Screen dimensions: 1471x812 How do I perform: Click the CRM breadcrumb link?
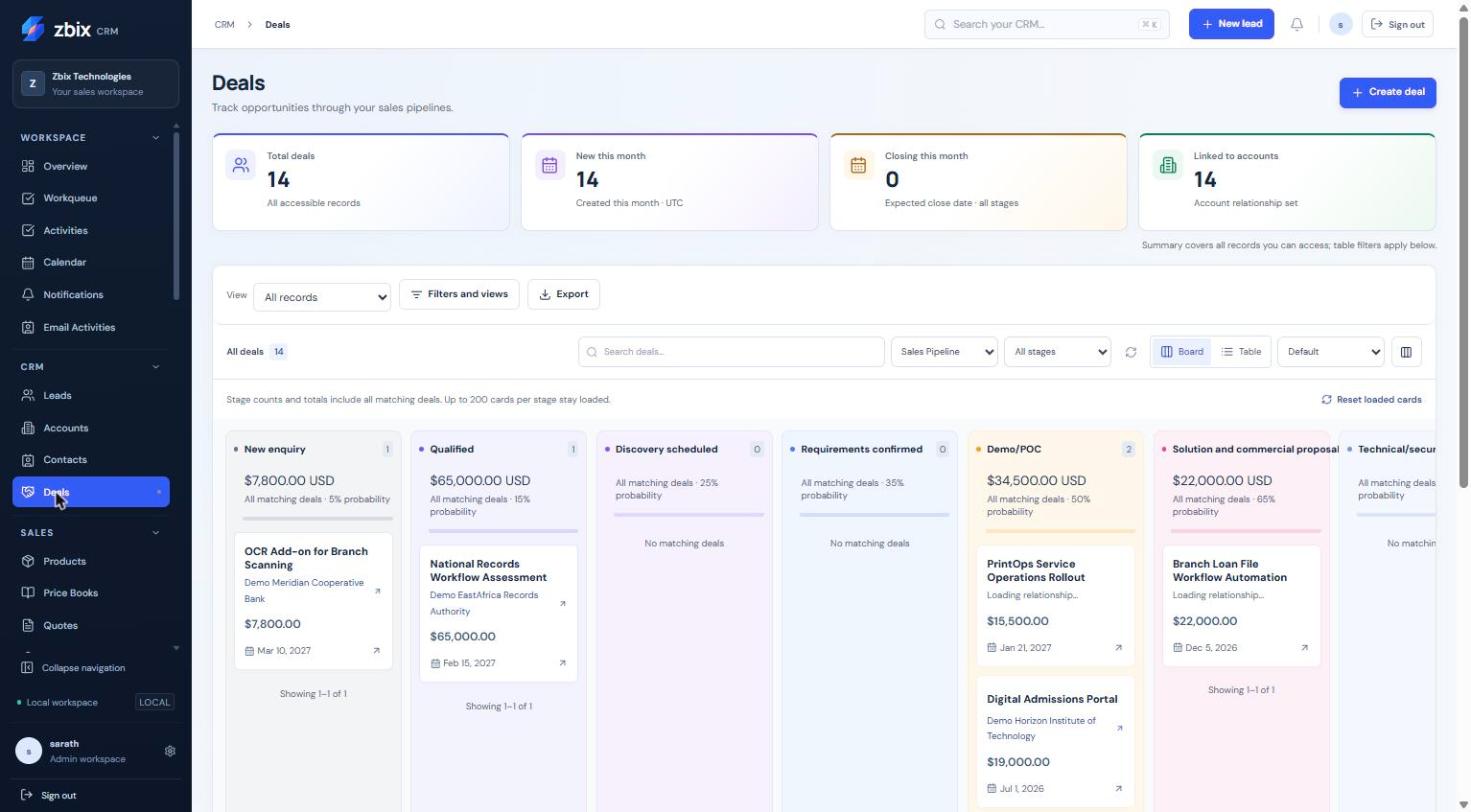[x=224, y=25]
